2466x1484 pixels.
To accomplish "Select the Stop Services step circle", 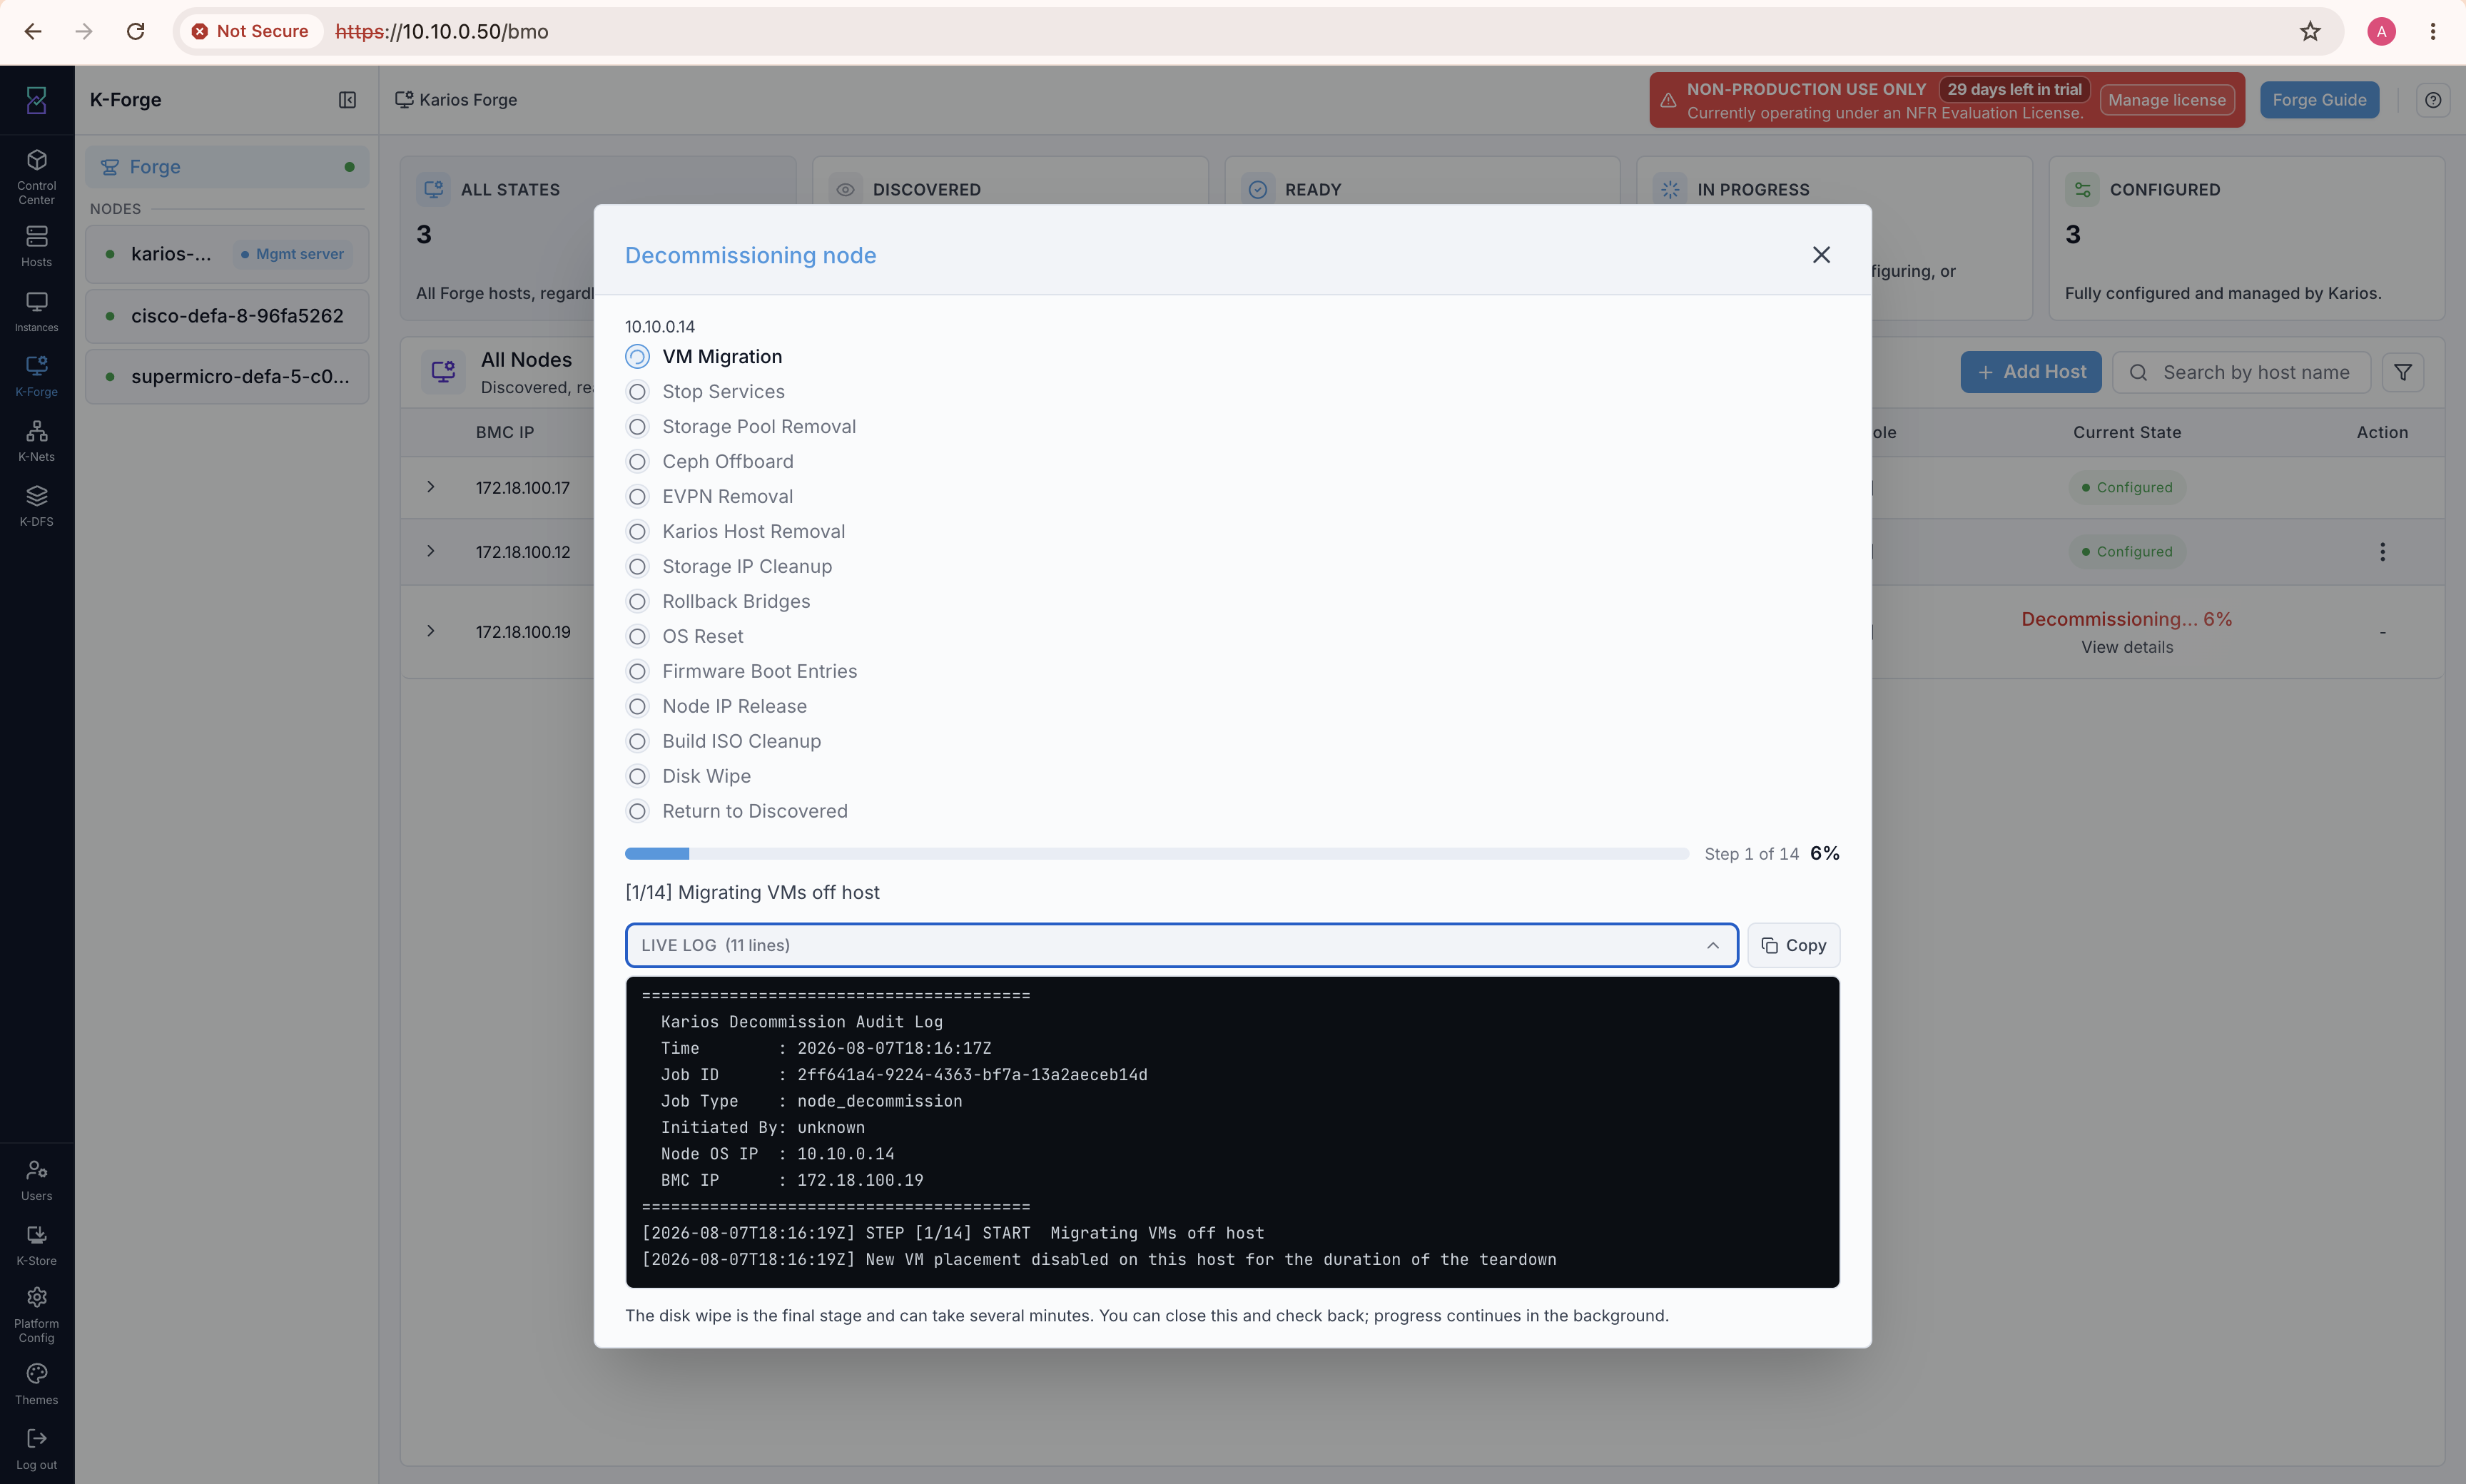I will [637, 392].
